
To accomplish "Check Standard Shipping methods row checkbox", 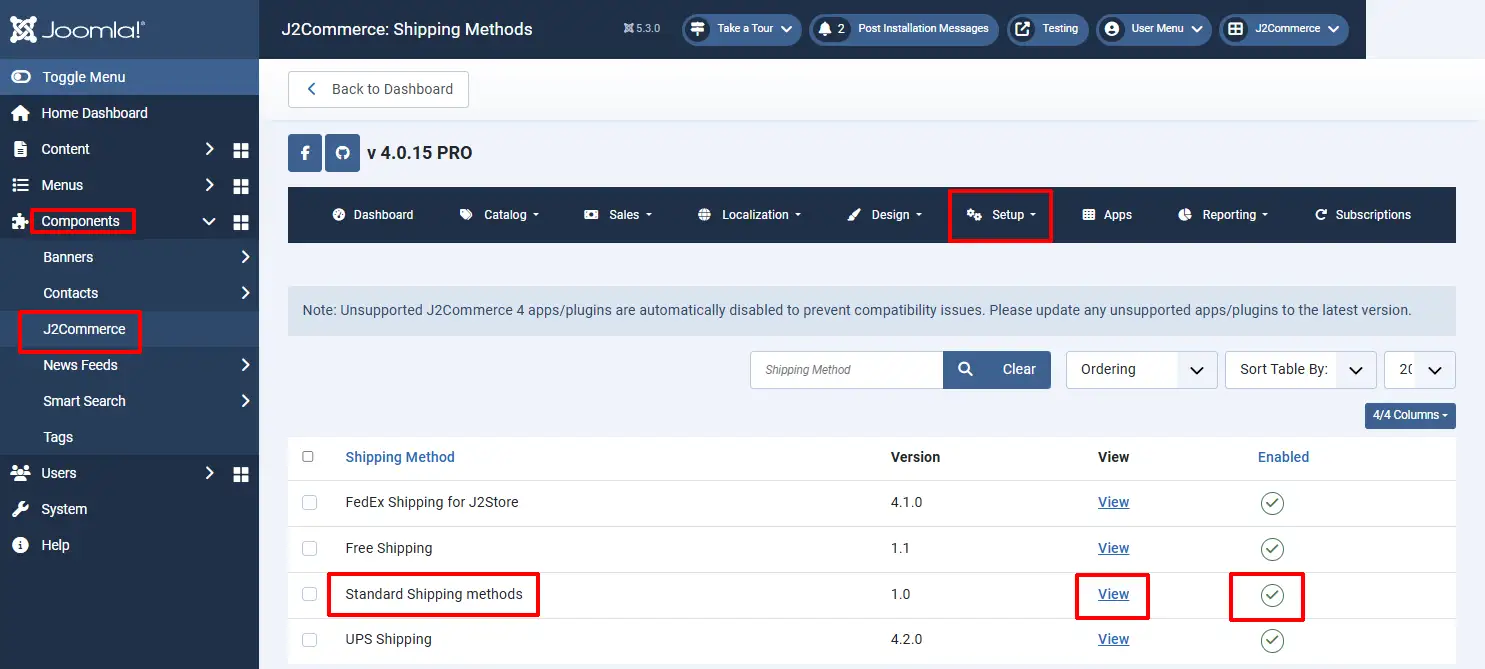I will (309, 594).
